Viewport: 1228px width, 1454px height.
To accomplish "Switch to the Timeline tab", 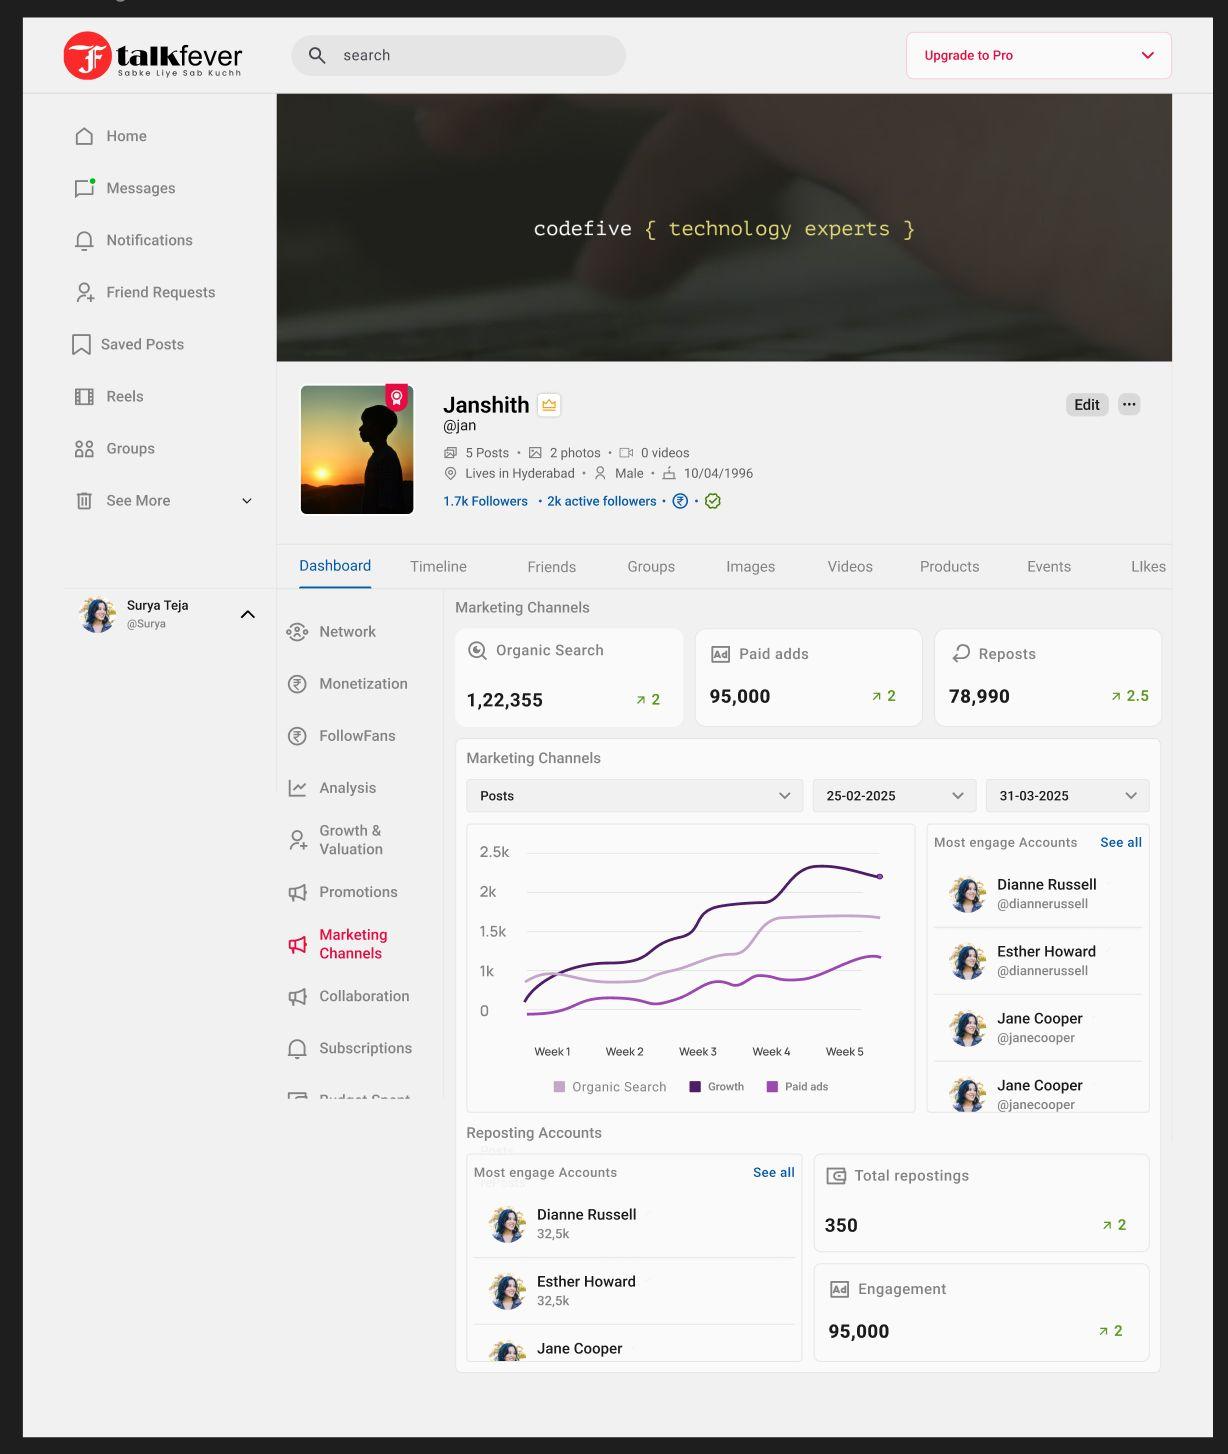I will [x=438, y=567].
